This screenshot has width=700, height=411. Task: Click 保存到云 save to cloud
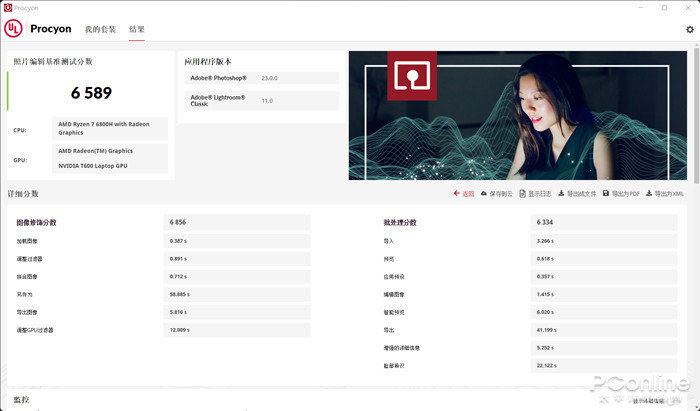(501, 194)
